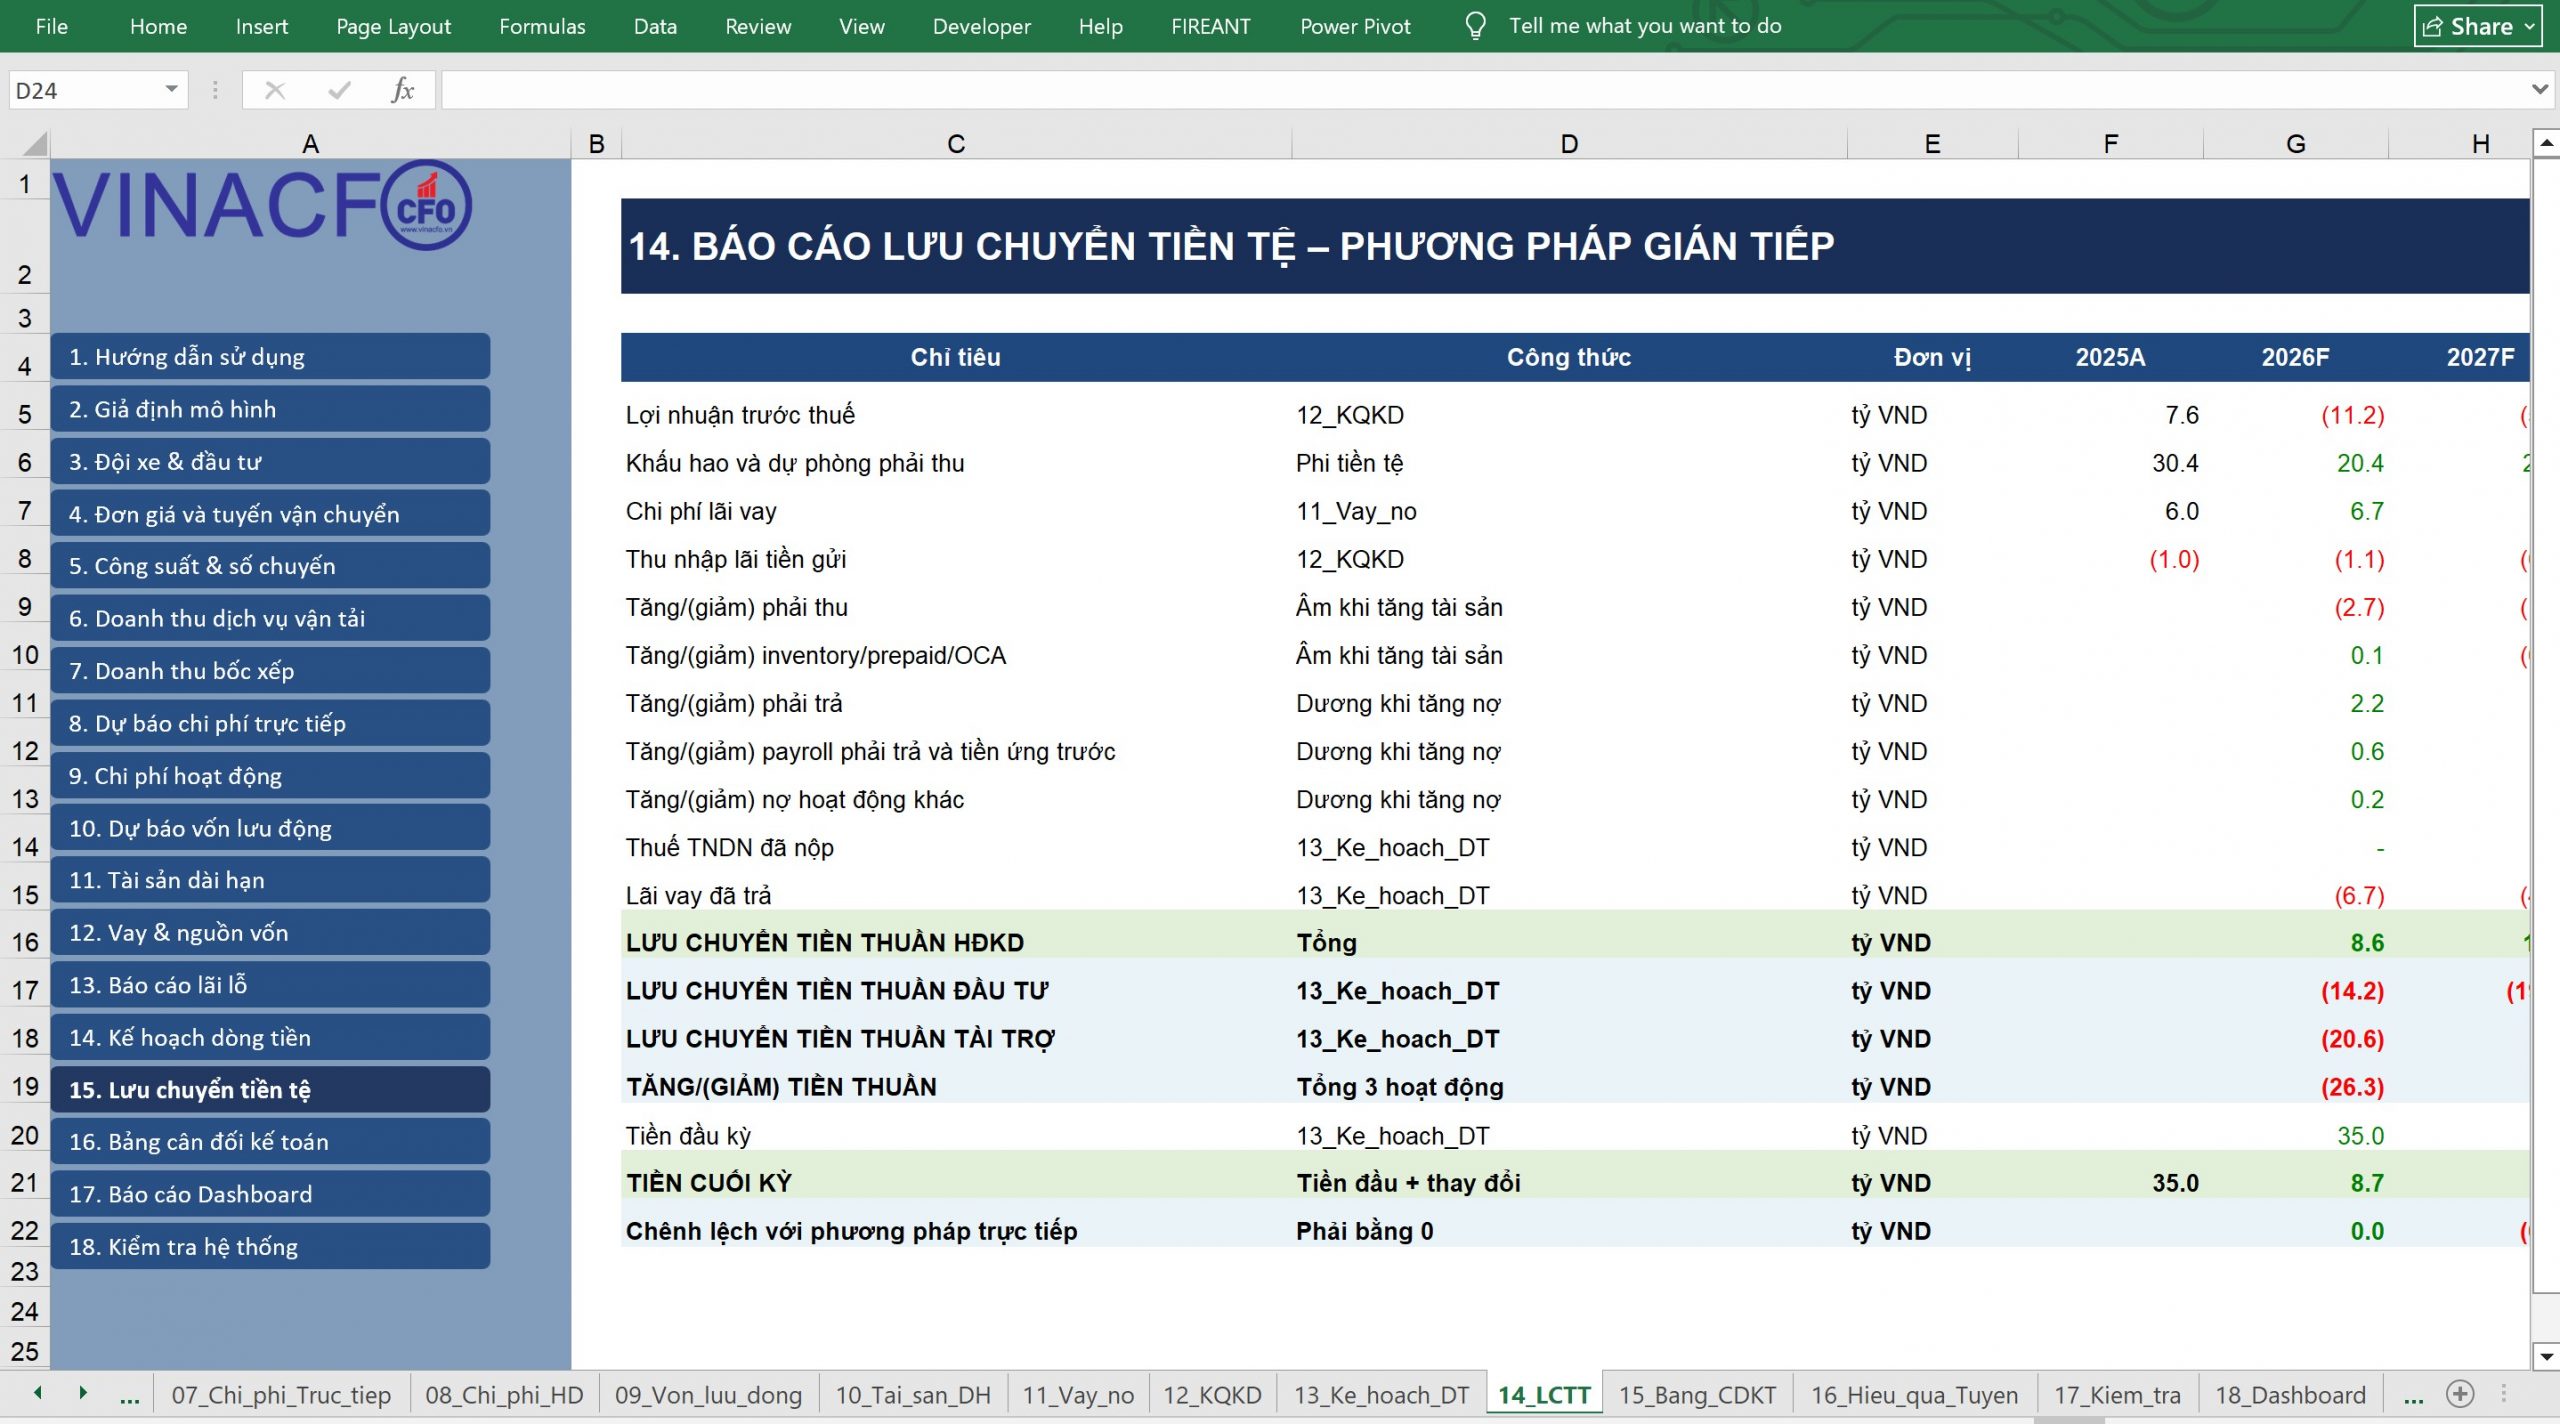Click the sheet tab scroll left arrow
This screenshot has width=2560, height=1424.
pyautogui.click(x=38, y=1393)
